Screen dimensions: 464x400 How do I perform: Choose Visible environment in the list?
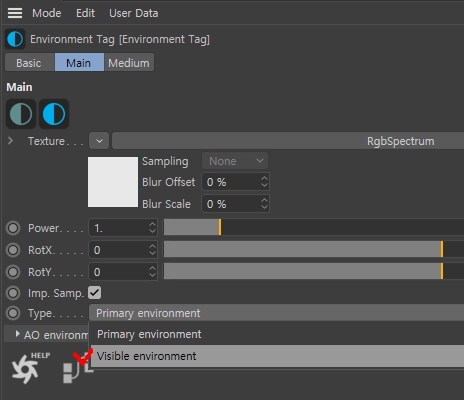[277, 356]
